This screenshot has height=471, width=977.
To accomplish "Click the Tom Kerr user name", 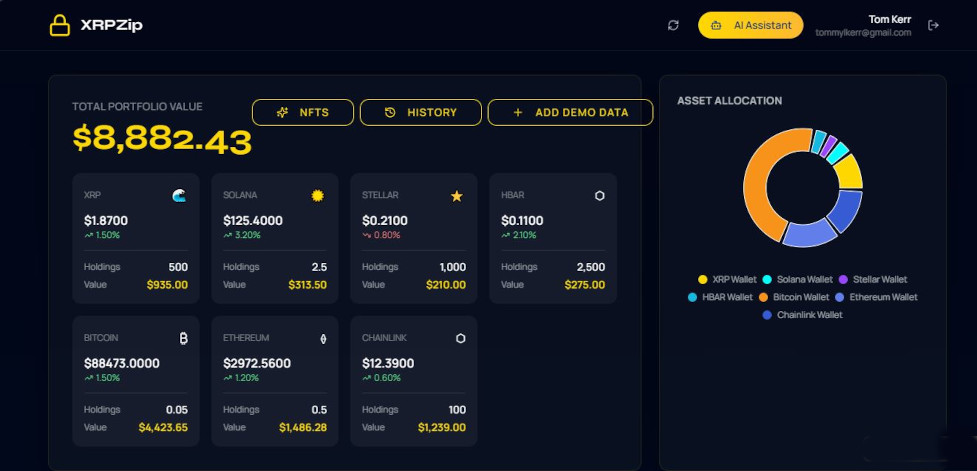I will 890,19.
